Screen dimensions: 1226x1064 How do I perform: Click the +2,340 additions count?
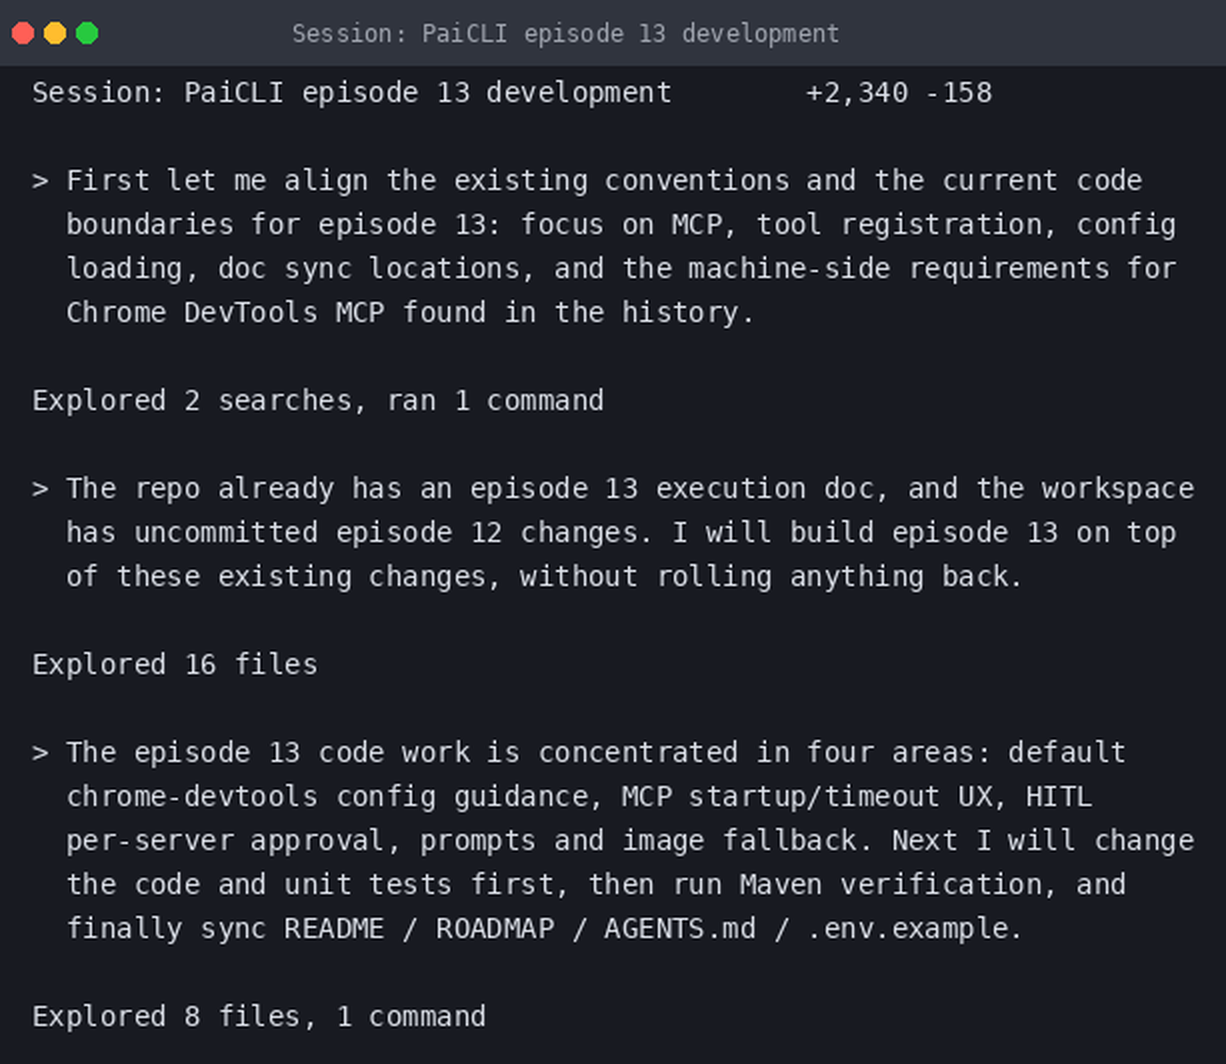click(857, 93)
